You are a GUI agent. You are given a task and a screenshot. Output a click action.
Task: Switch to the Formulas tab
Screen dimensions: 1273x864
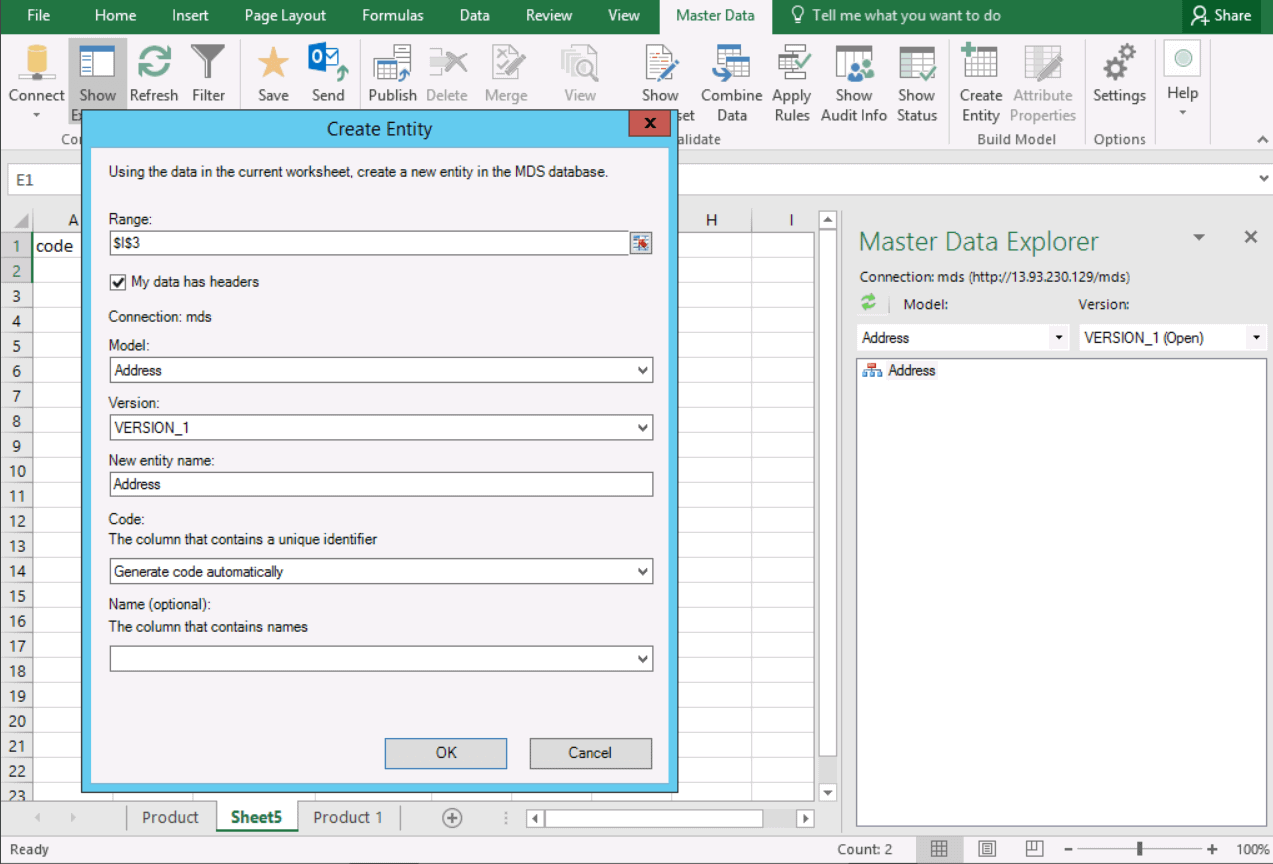393,16
